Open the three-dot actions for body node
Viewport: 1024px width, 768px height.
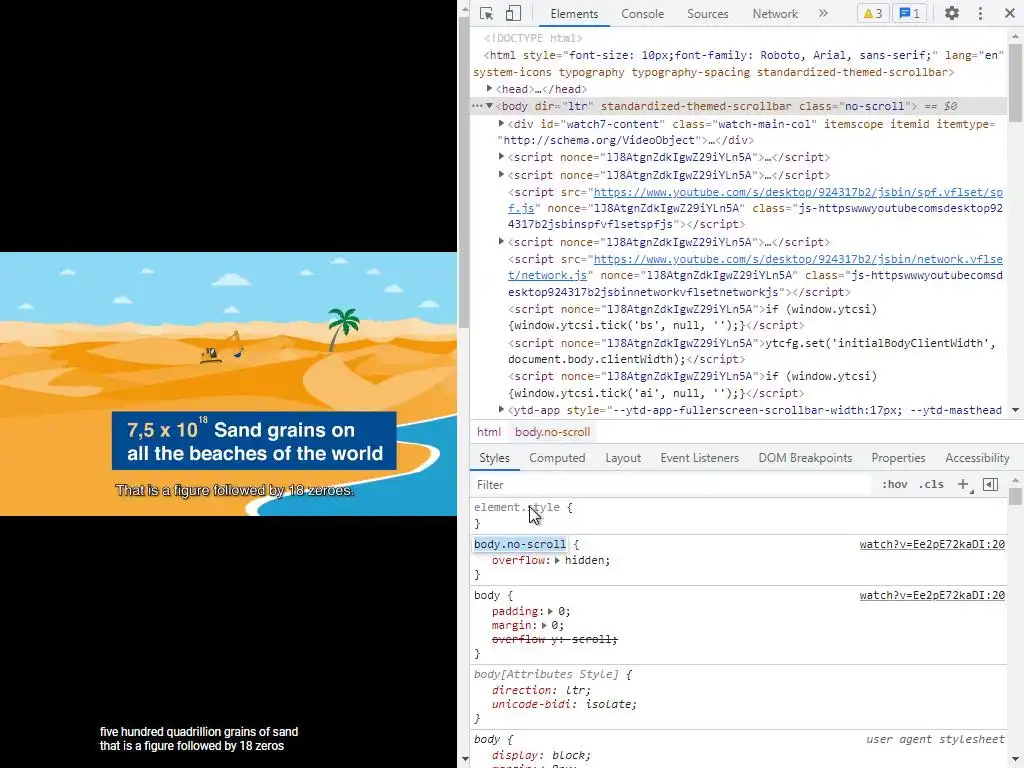point(477,106)
